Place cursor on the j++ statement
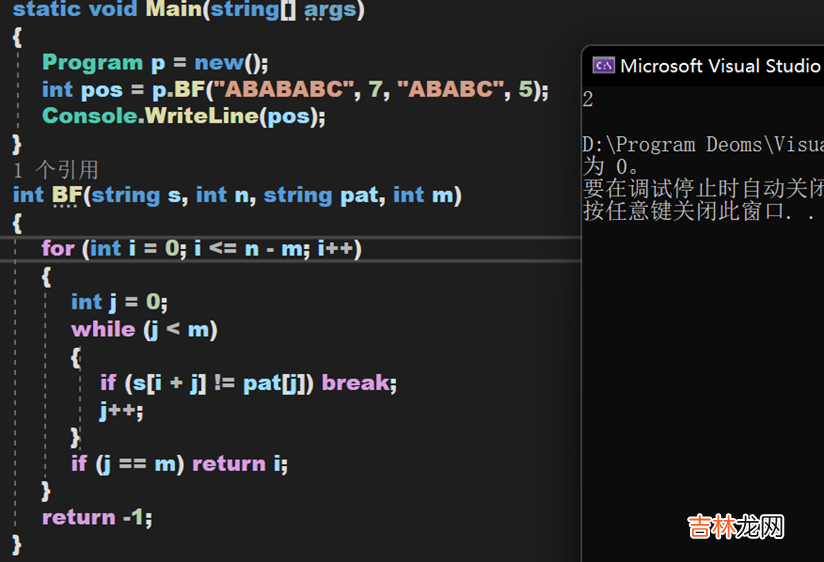Screen dimensions: 824x562 120,410
